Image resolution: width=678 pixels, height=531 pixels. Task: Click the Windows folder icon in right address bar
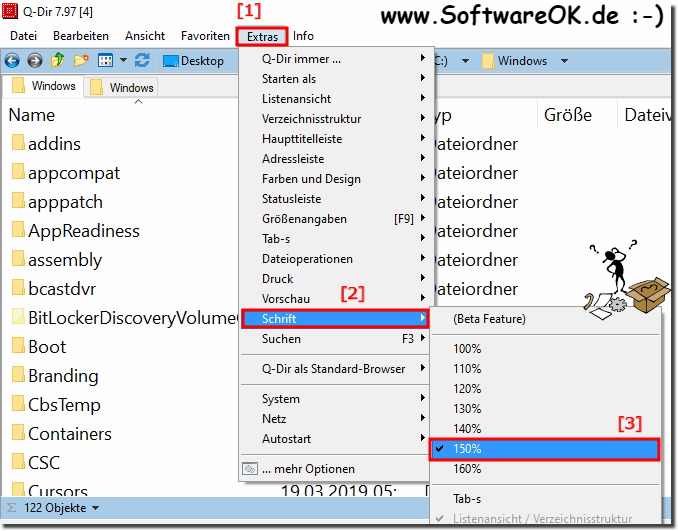(x=488, y=61)
